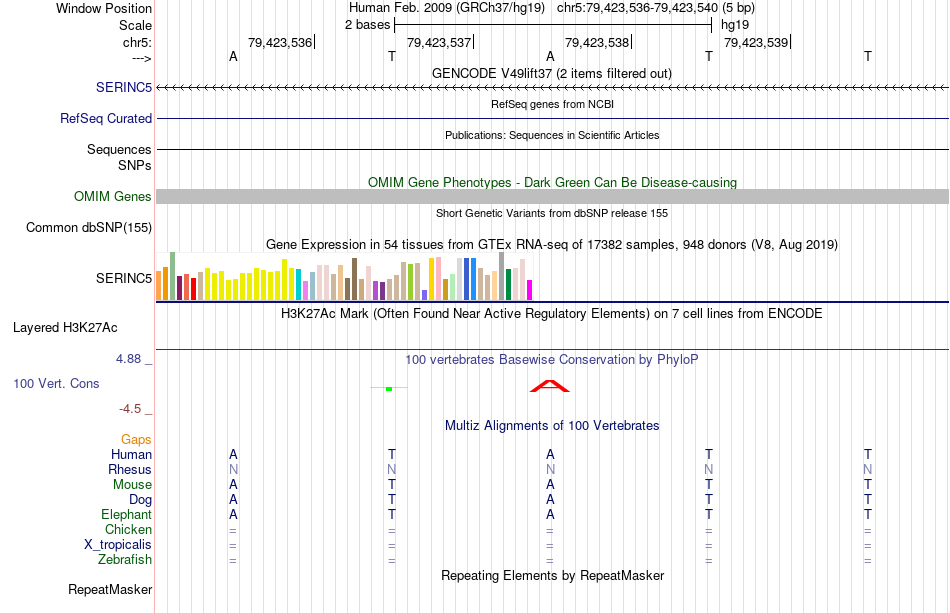Open 'Gene Expression in 54 tissues from GTEx' title

[x=552, y=245]
